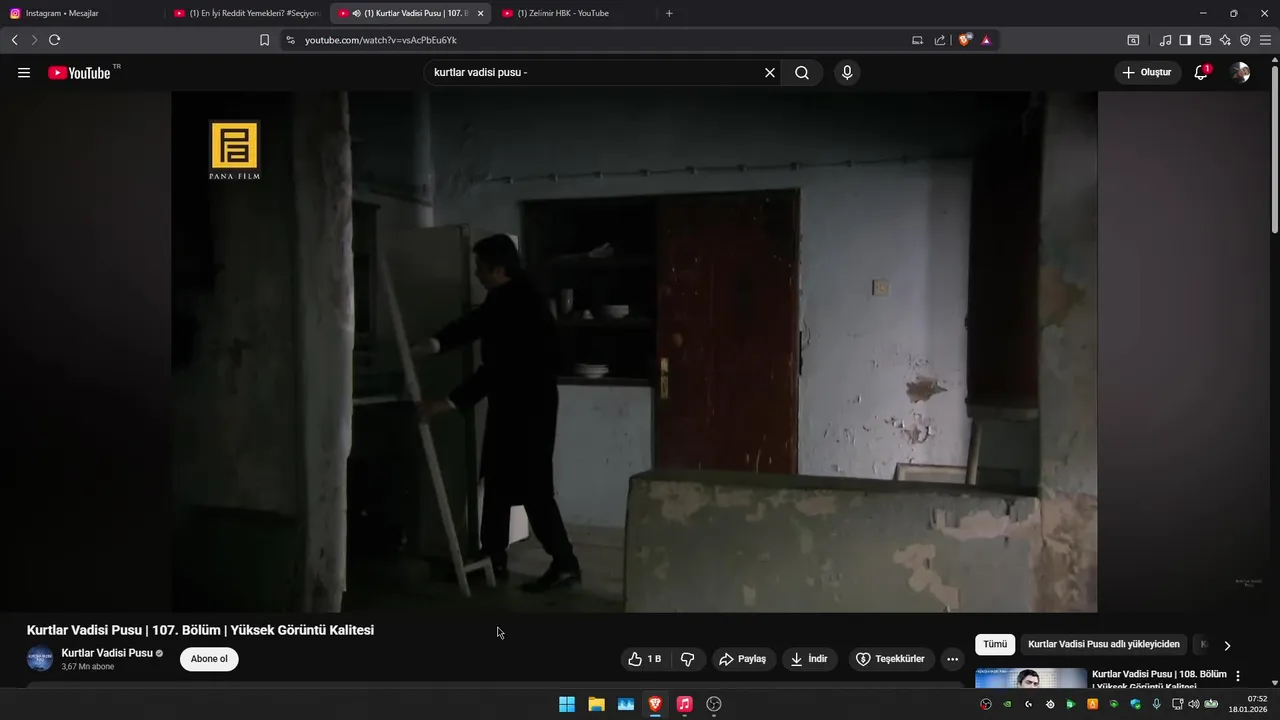Click the Oluştur create button

coord(1147,73)
